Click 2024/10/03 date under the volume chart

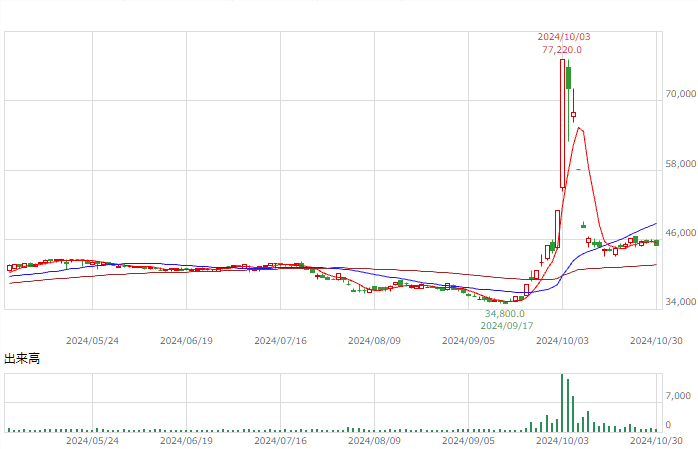[x=562, y=441]
